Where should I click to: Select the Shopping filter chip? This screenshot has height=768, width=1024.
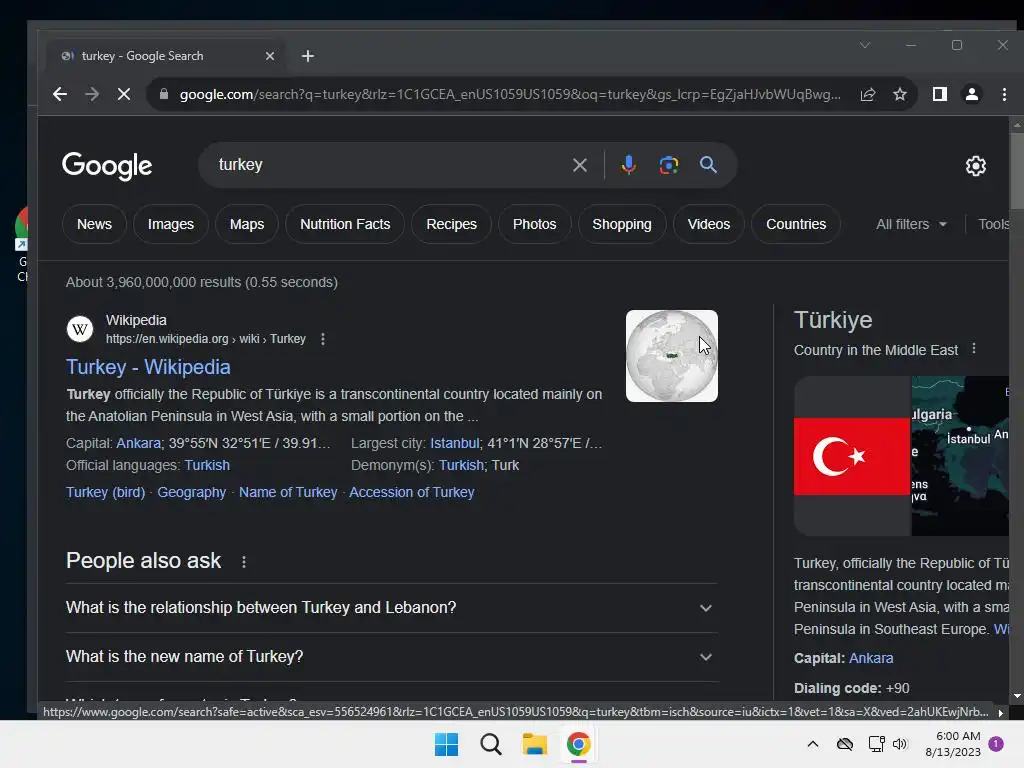point(622,224)
